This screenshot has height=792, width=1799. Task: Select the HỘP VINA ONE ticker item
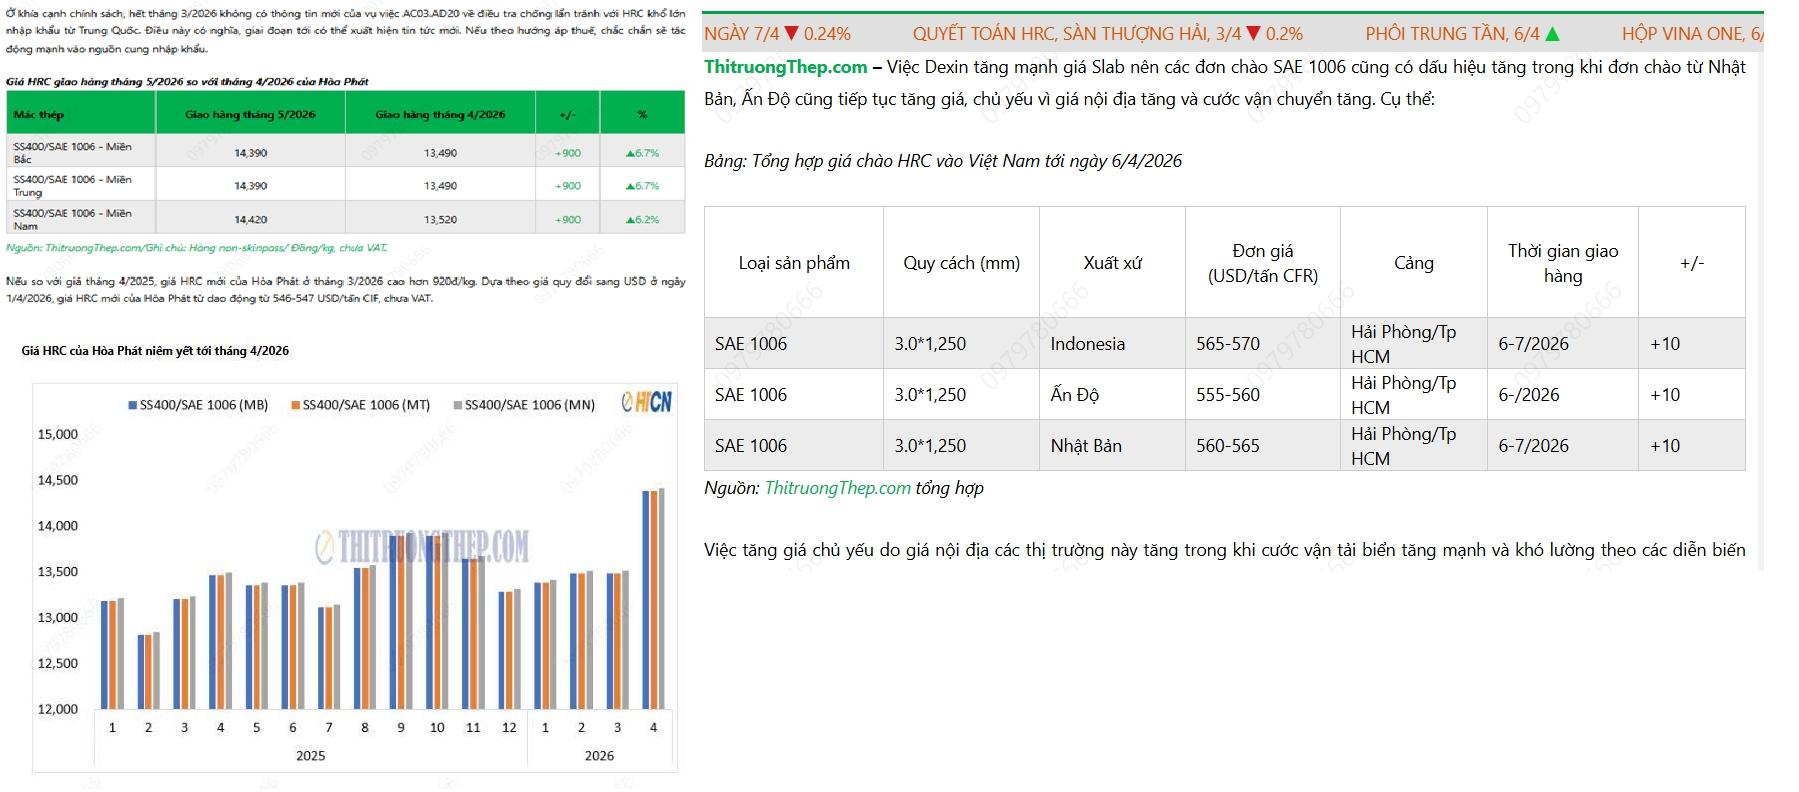(1690, 34)
